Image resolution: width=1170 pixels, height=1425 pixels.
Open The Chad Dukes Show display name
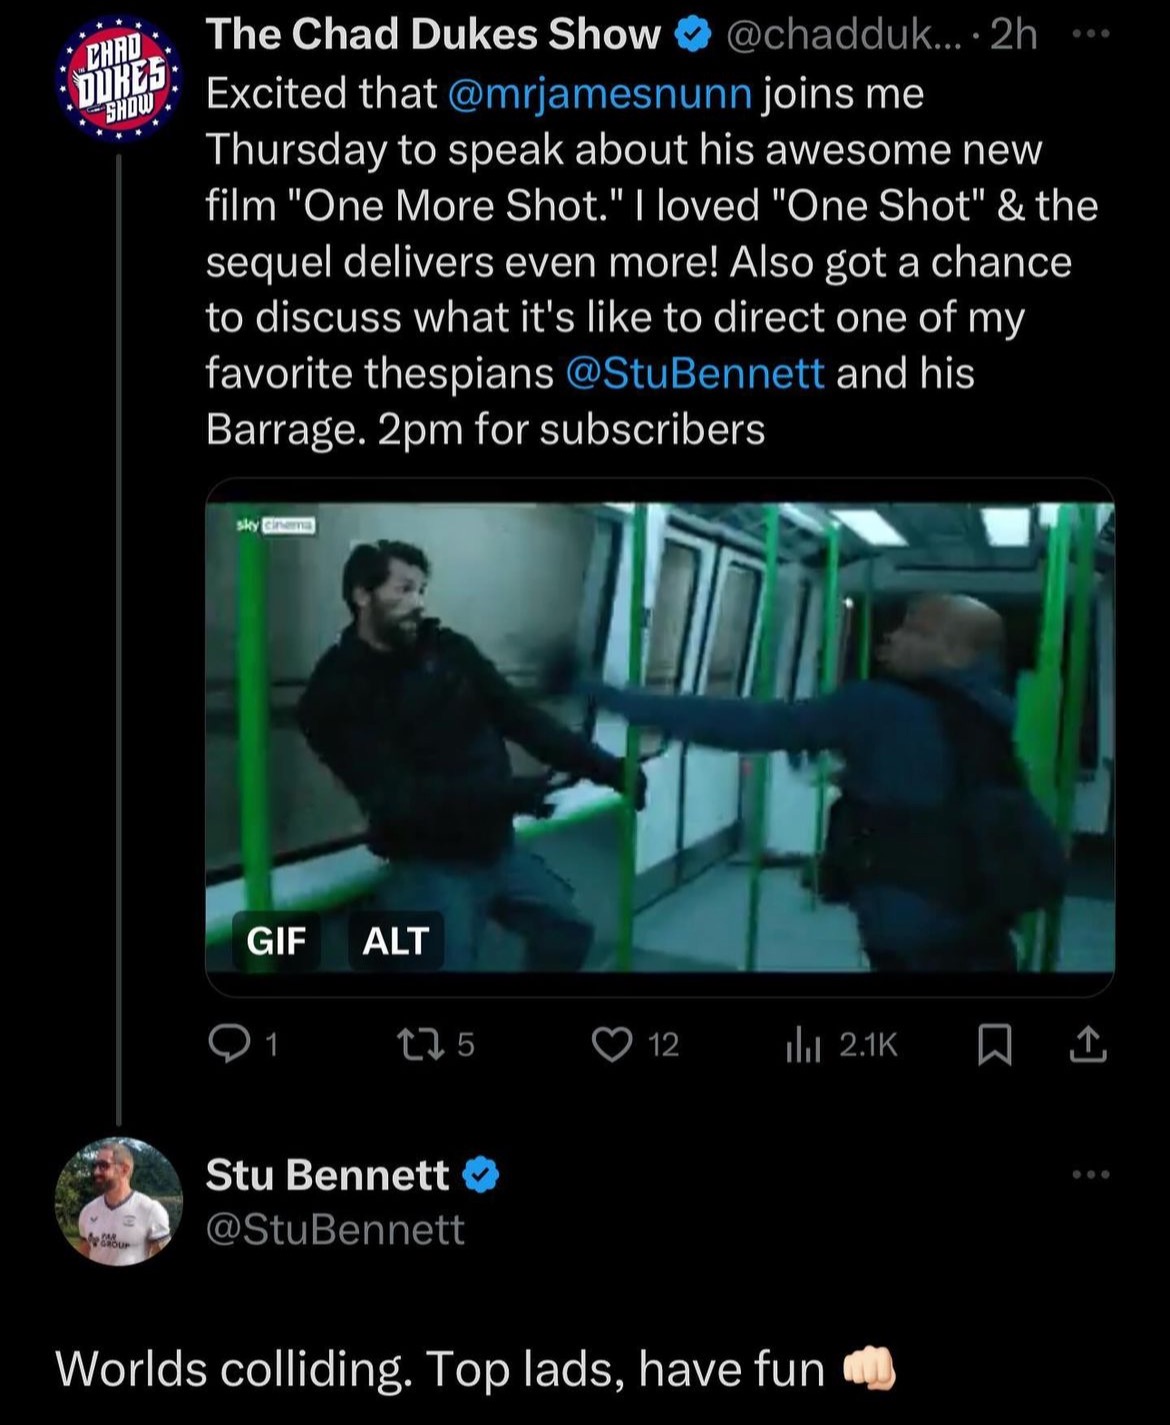(432, 35)
